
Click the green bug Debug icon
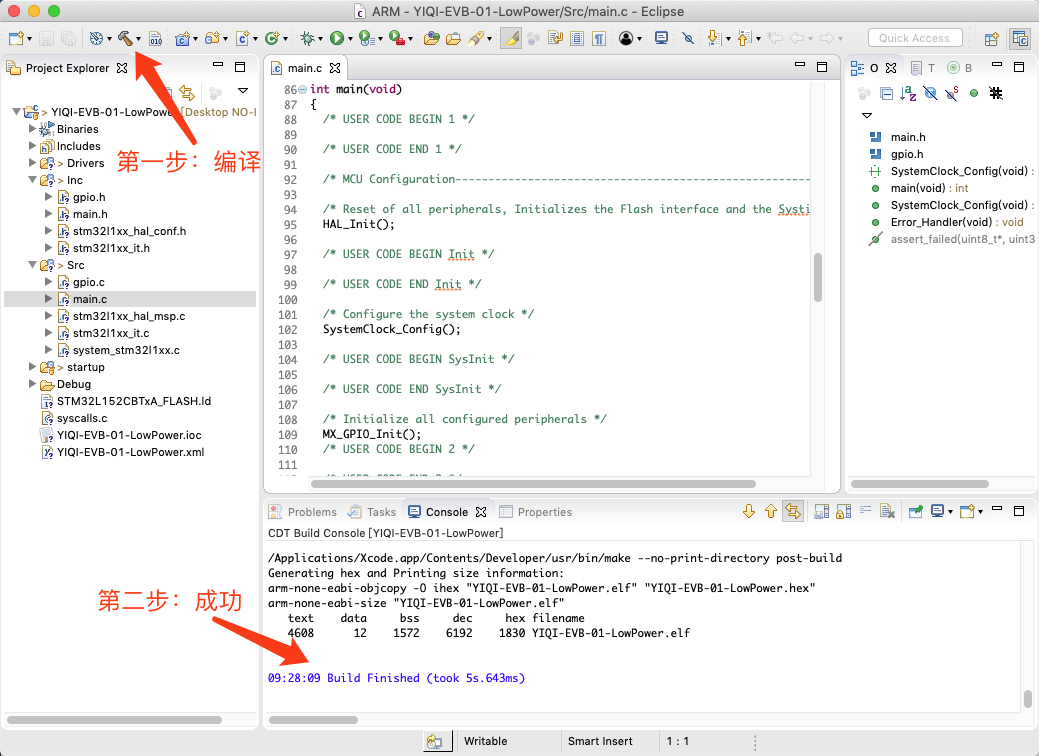[307, 38]
